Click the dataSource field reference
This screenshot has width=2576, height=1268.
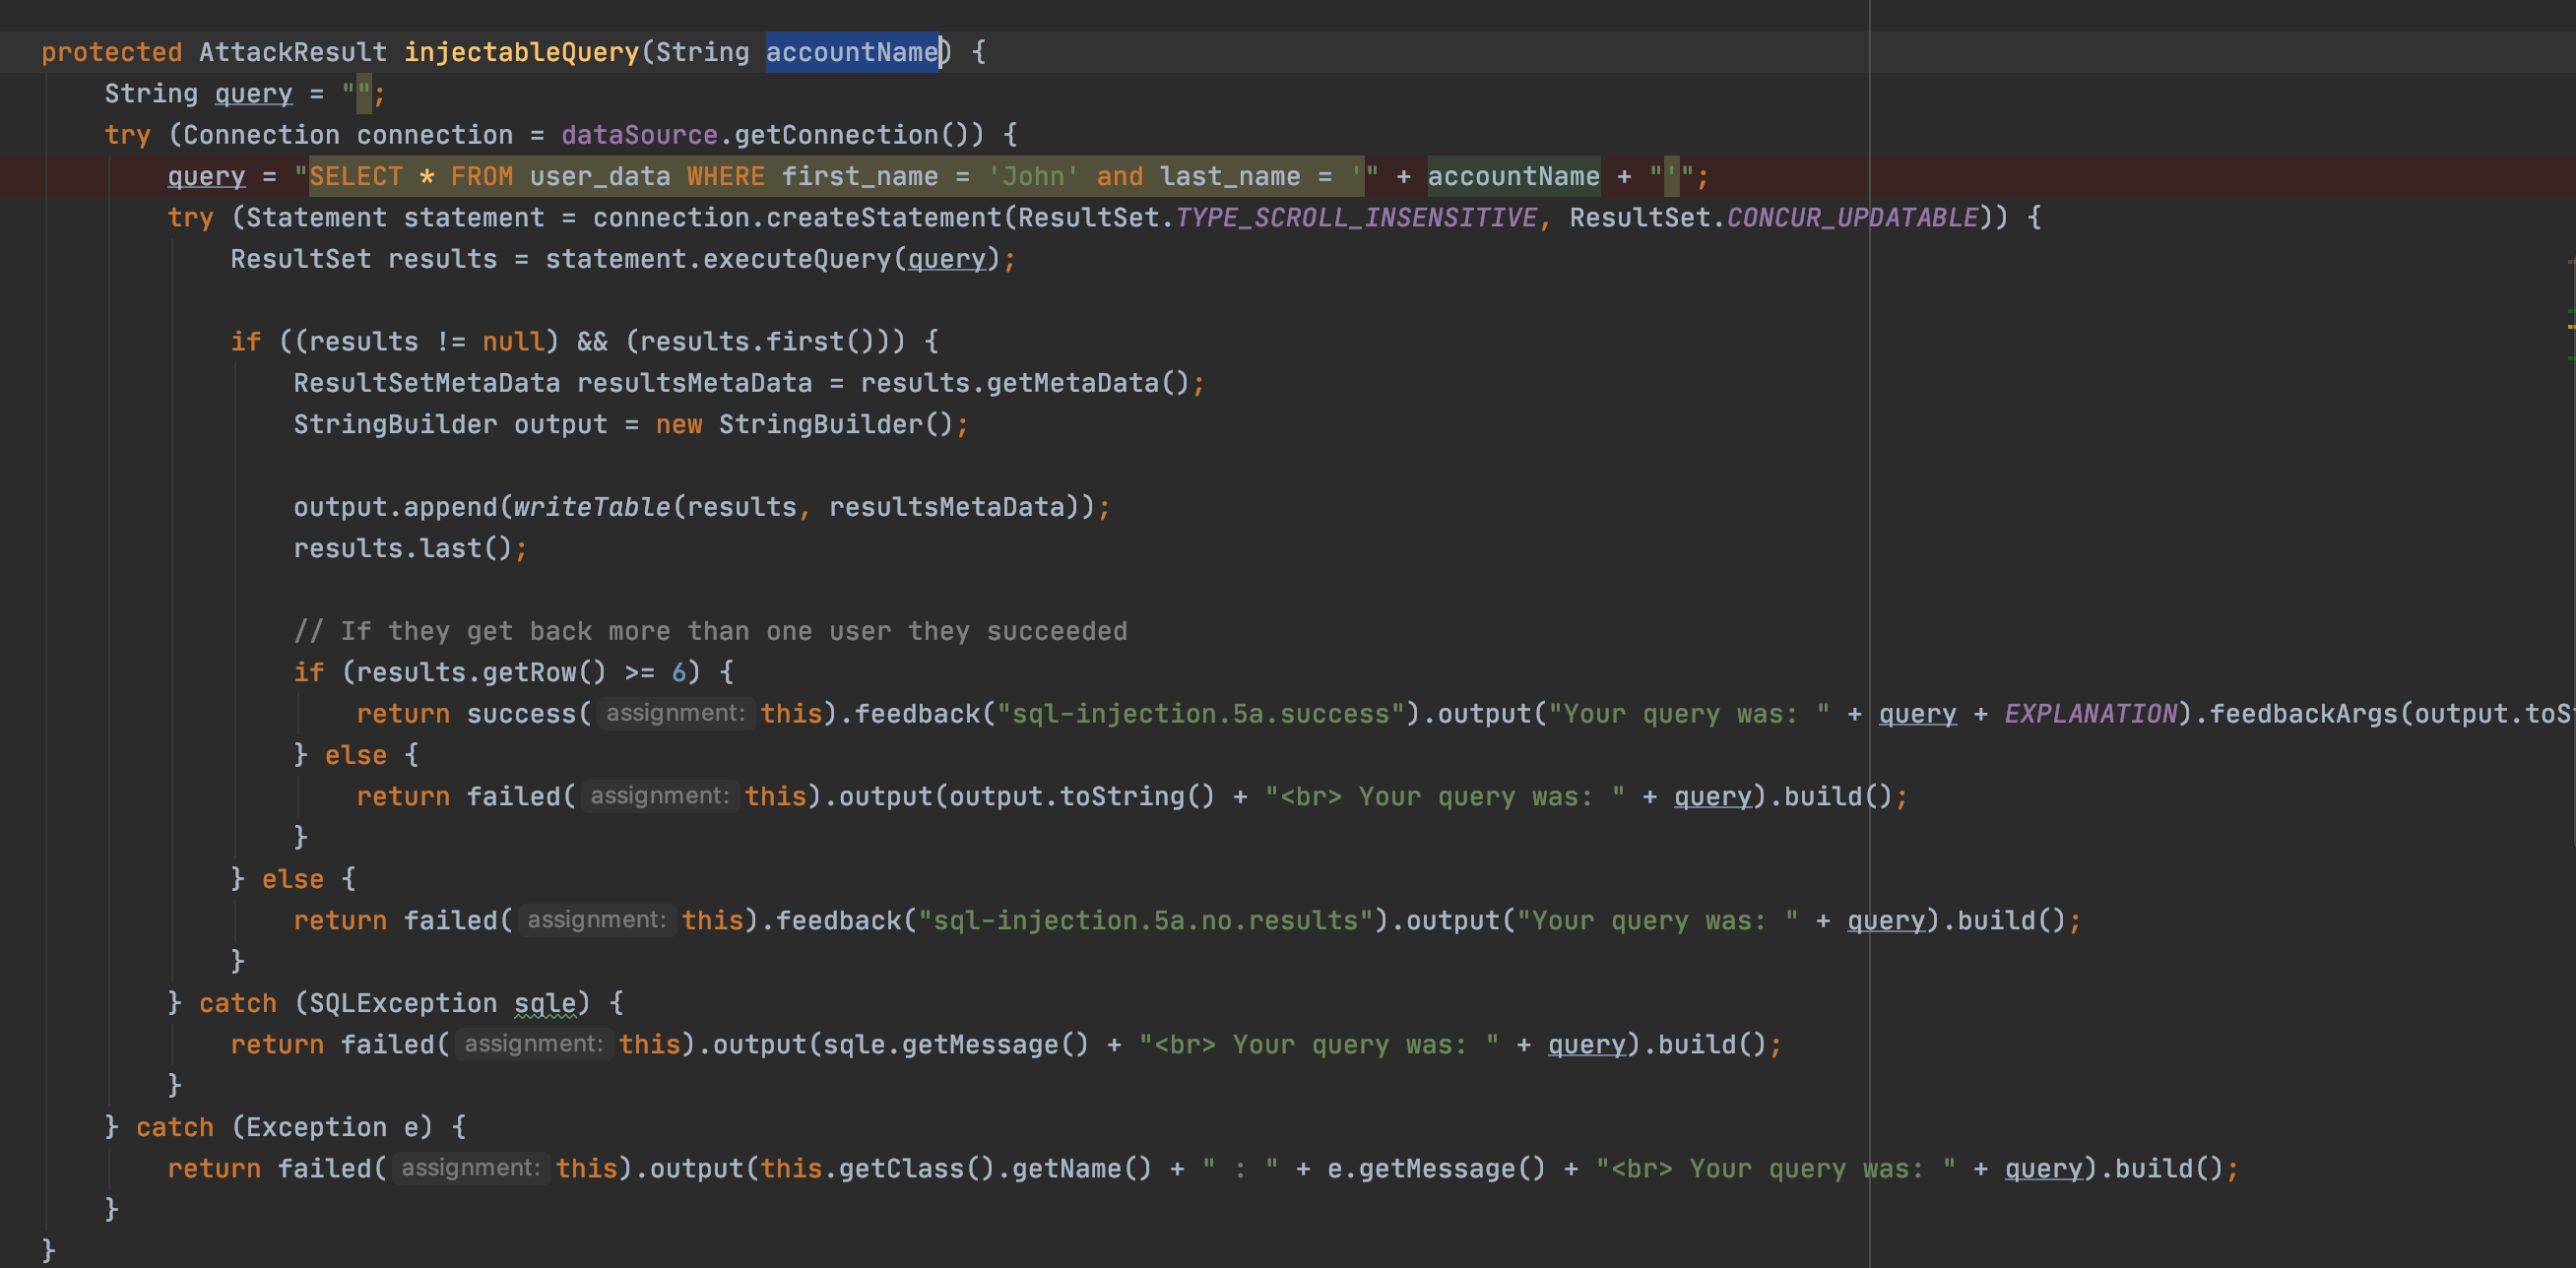tap(639, 135)
